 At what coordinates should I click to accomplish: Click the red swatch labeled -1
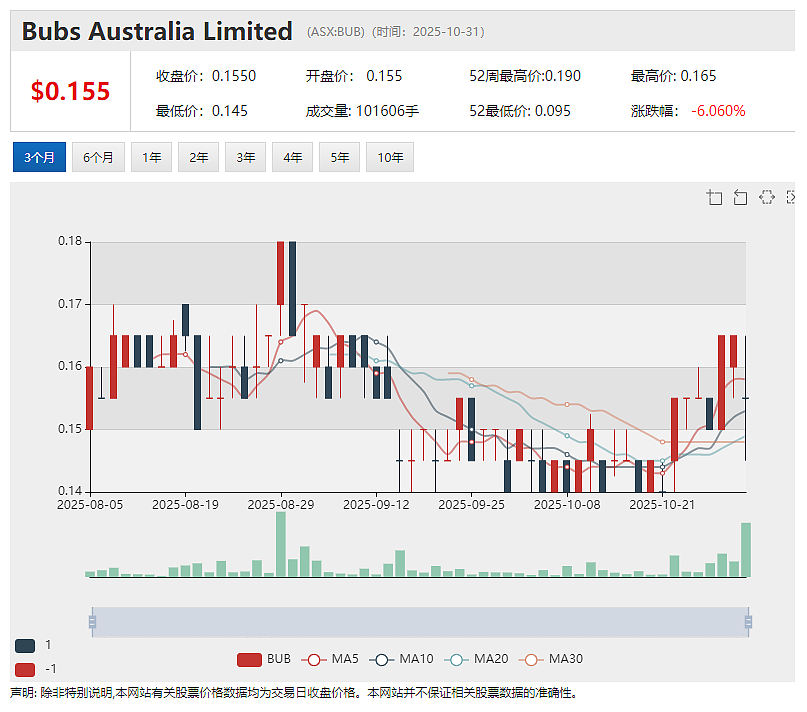(x=25, y=669)
